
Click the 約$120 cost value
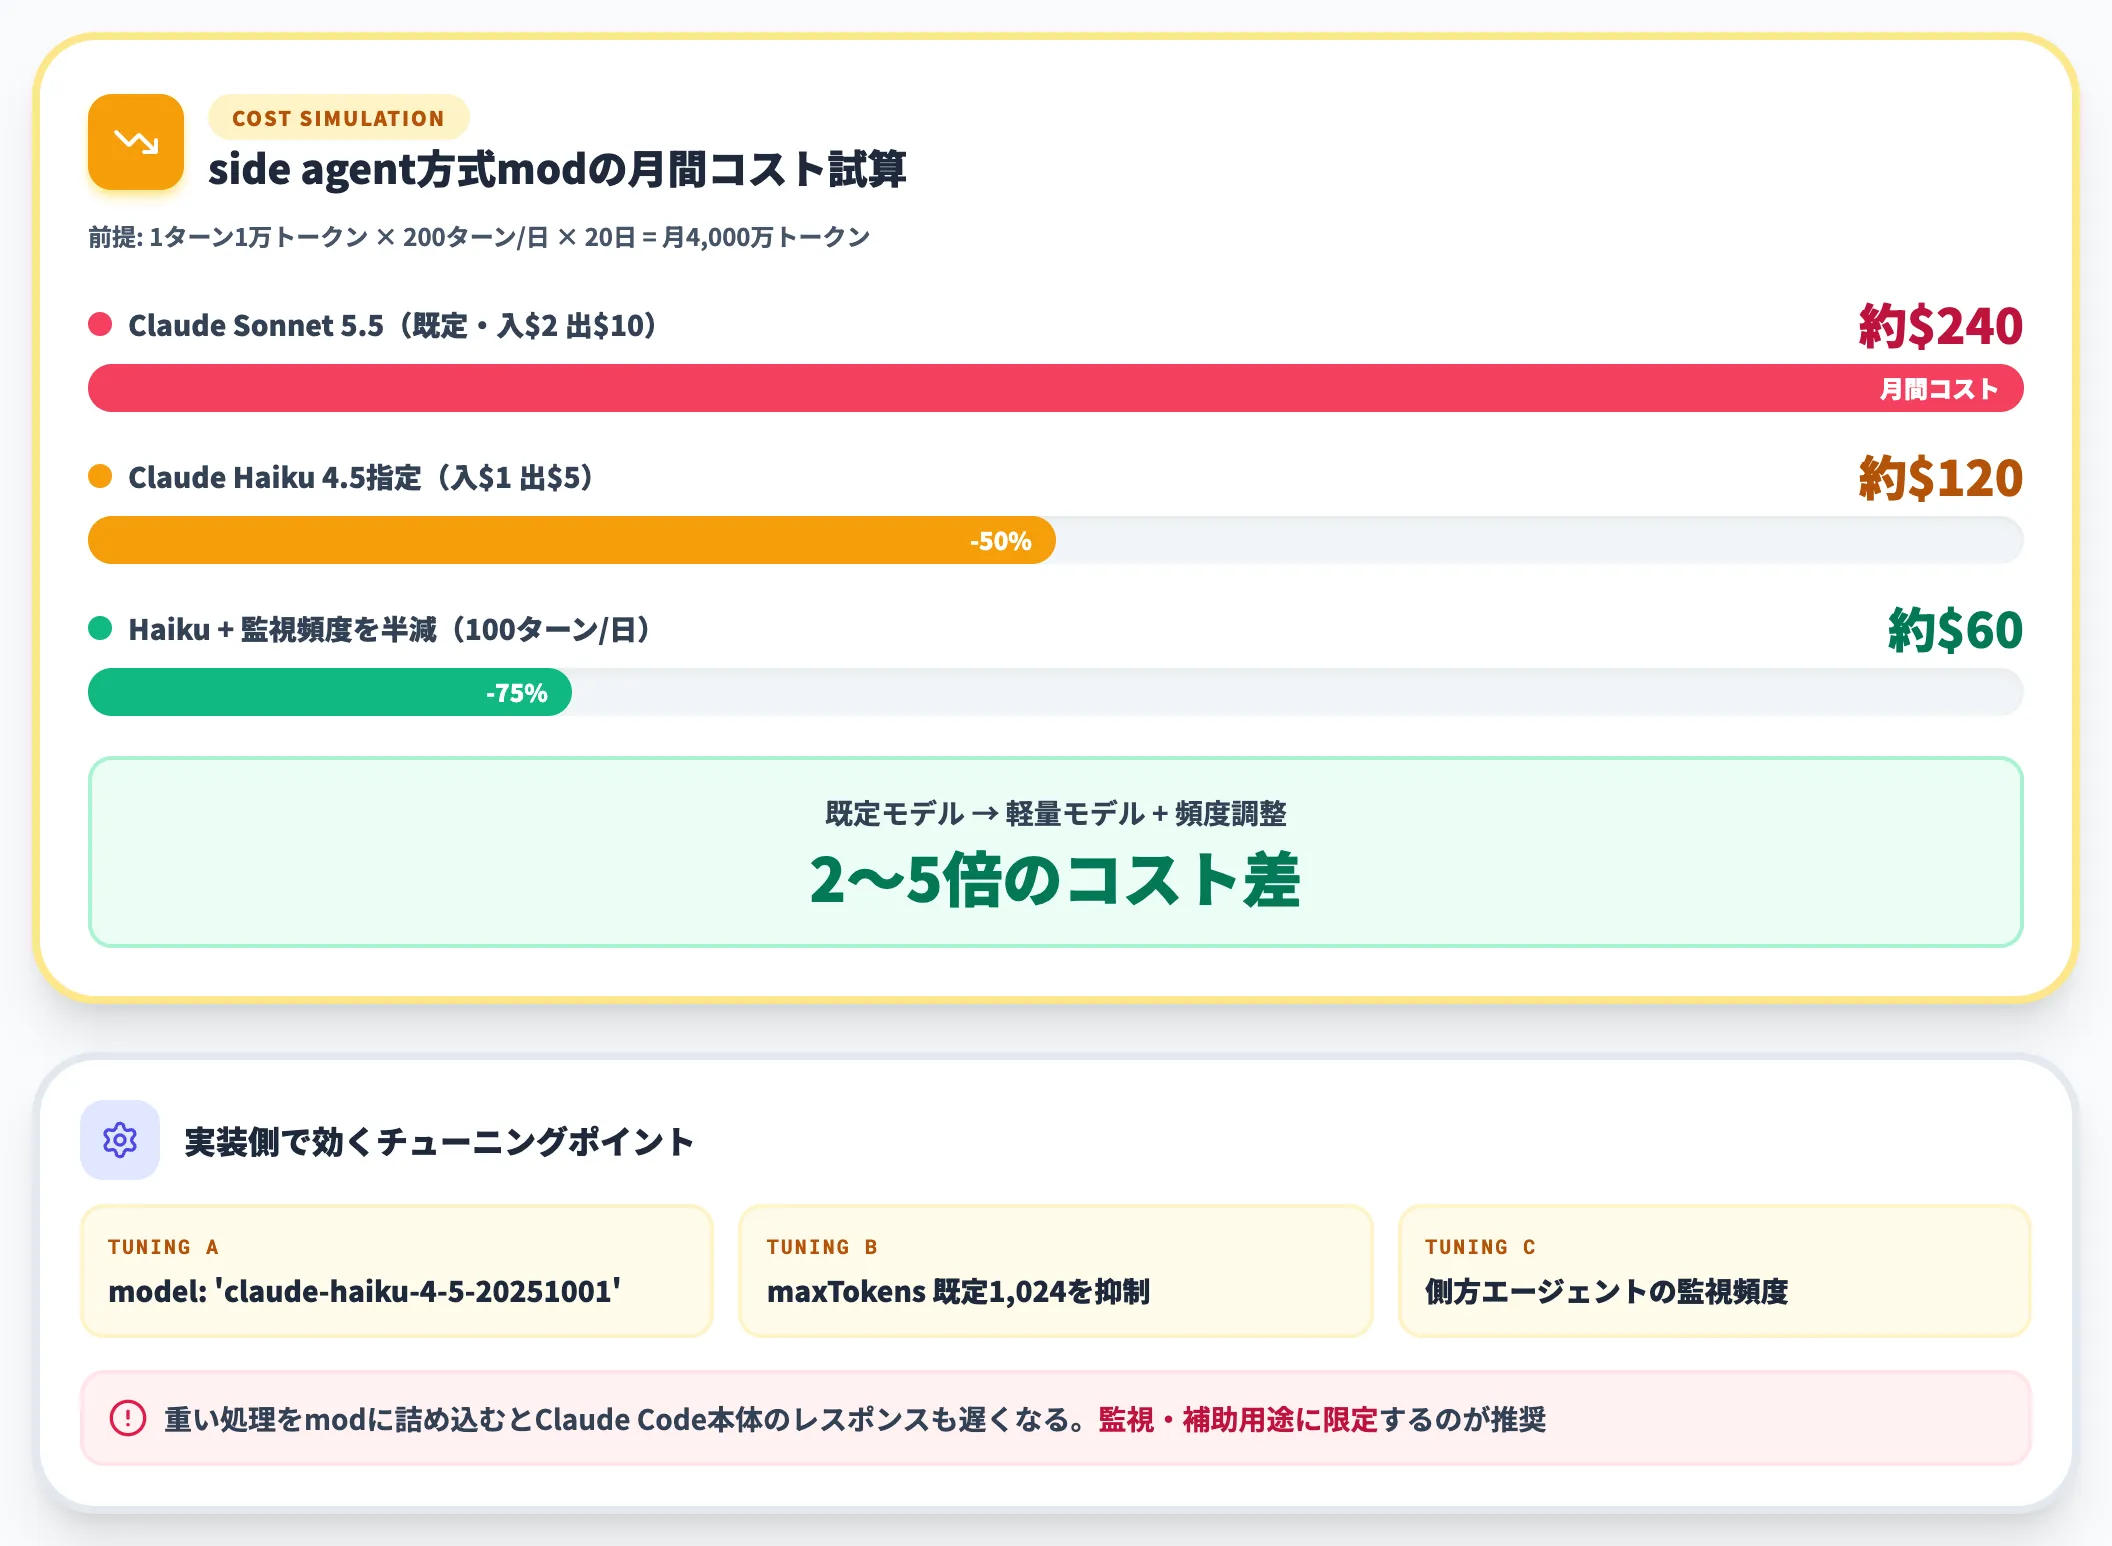coord(1940,478)
